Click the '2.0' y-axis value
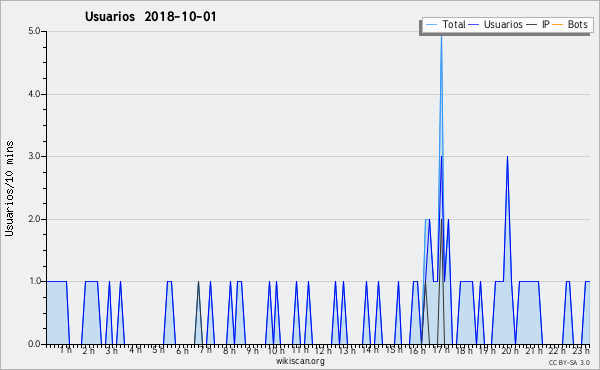Viewport: 600px width, 370px height. tap(34, 219)
